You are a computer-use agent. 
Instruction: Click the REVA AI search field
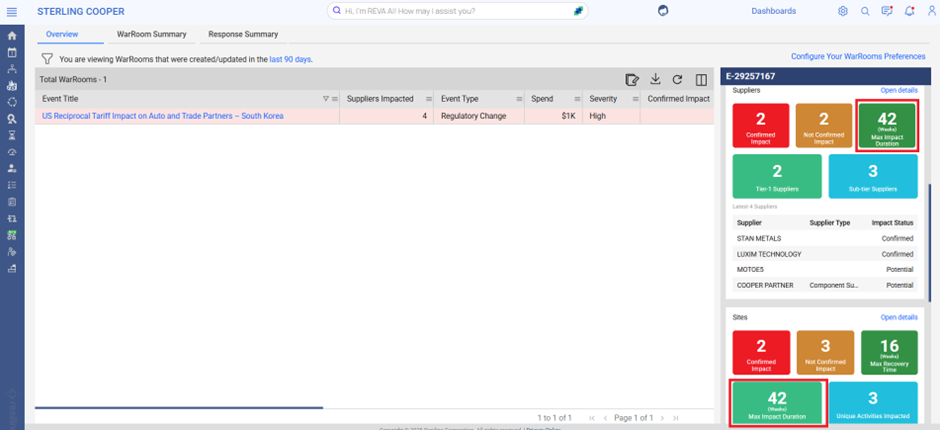(457, 11)
